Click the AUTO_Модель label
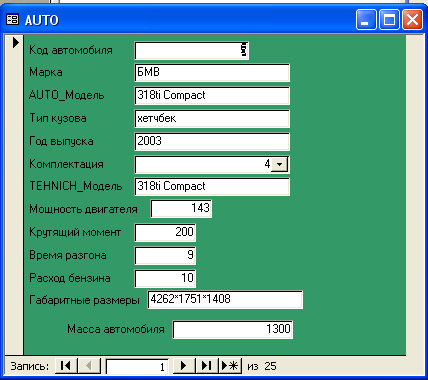 67,95
